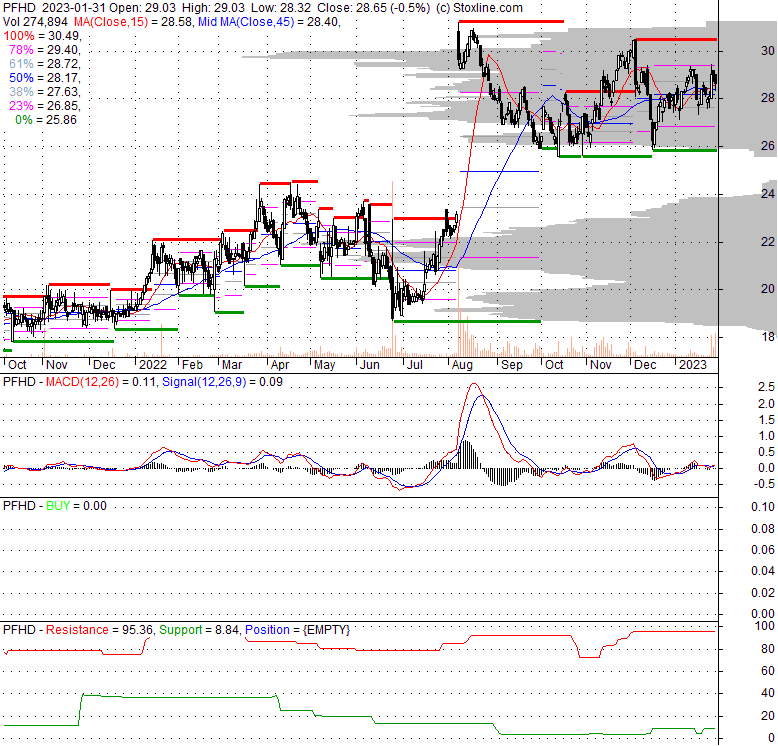778x746 pixels.
Task: Click the 2.5 MACD axis label
Action: coord(766,387)
